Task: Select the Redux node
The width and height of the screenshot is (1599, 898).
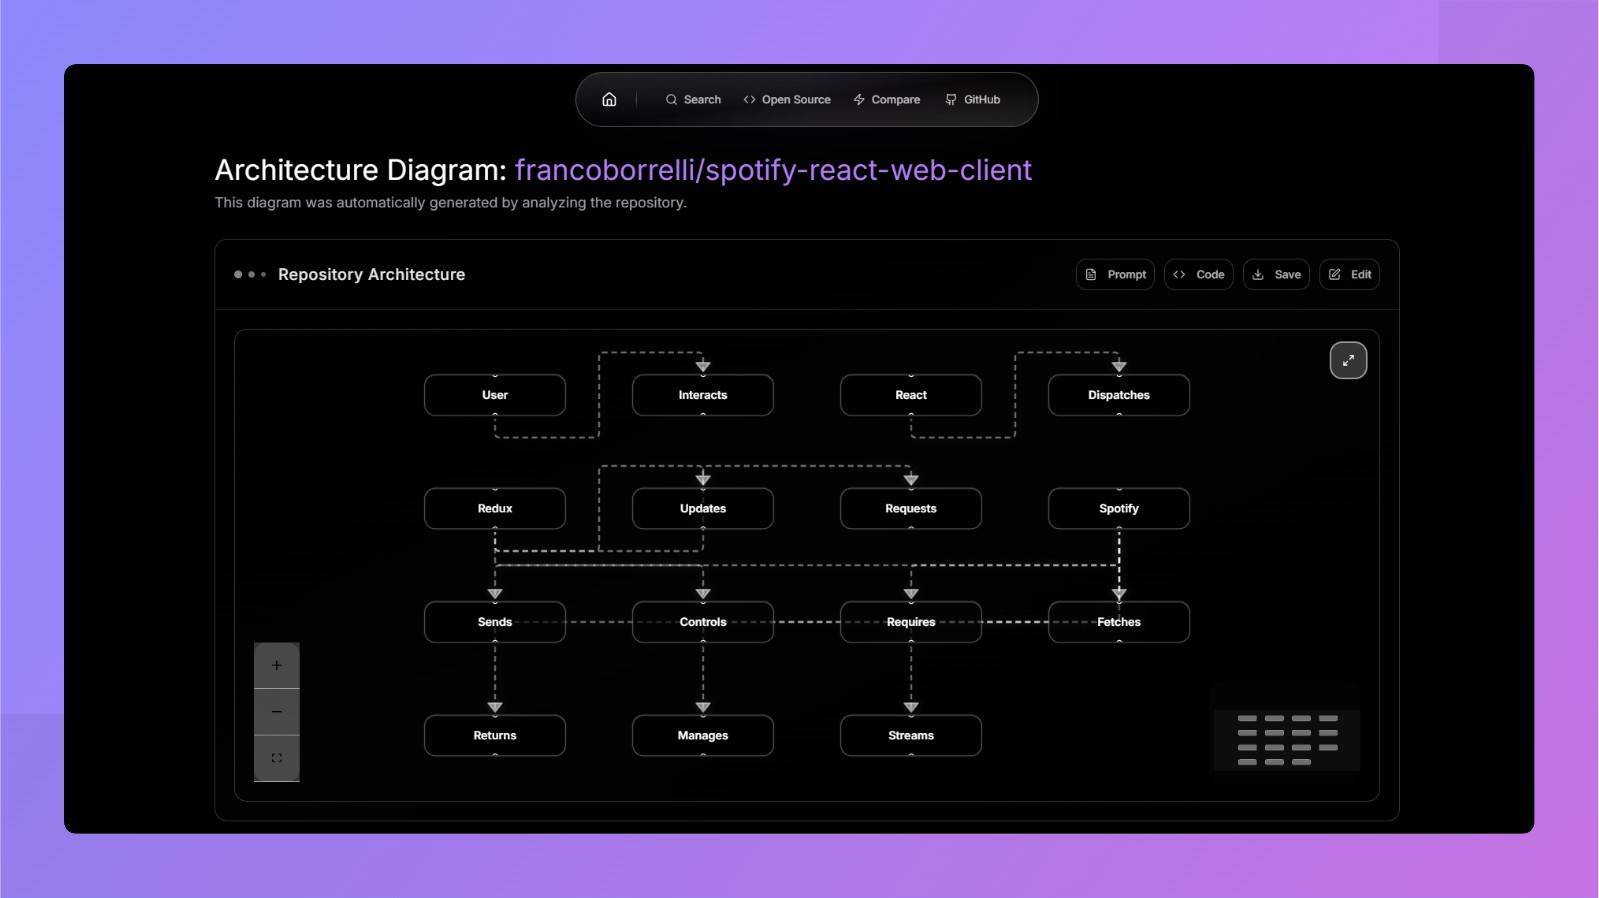Action: click(x=495, y=509)
